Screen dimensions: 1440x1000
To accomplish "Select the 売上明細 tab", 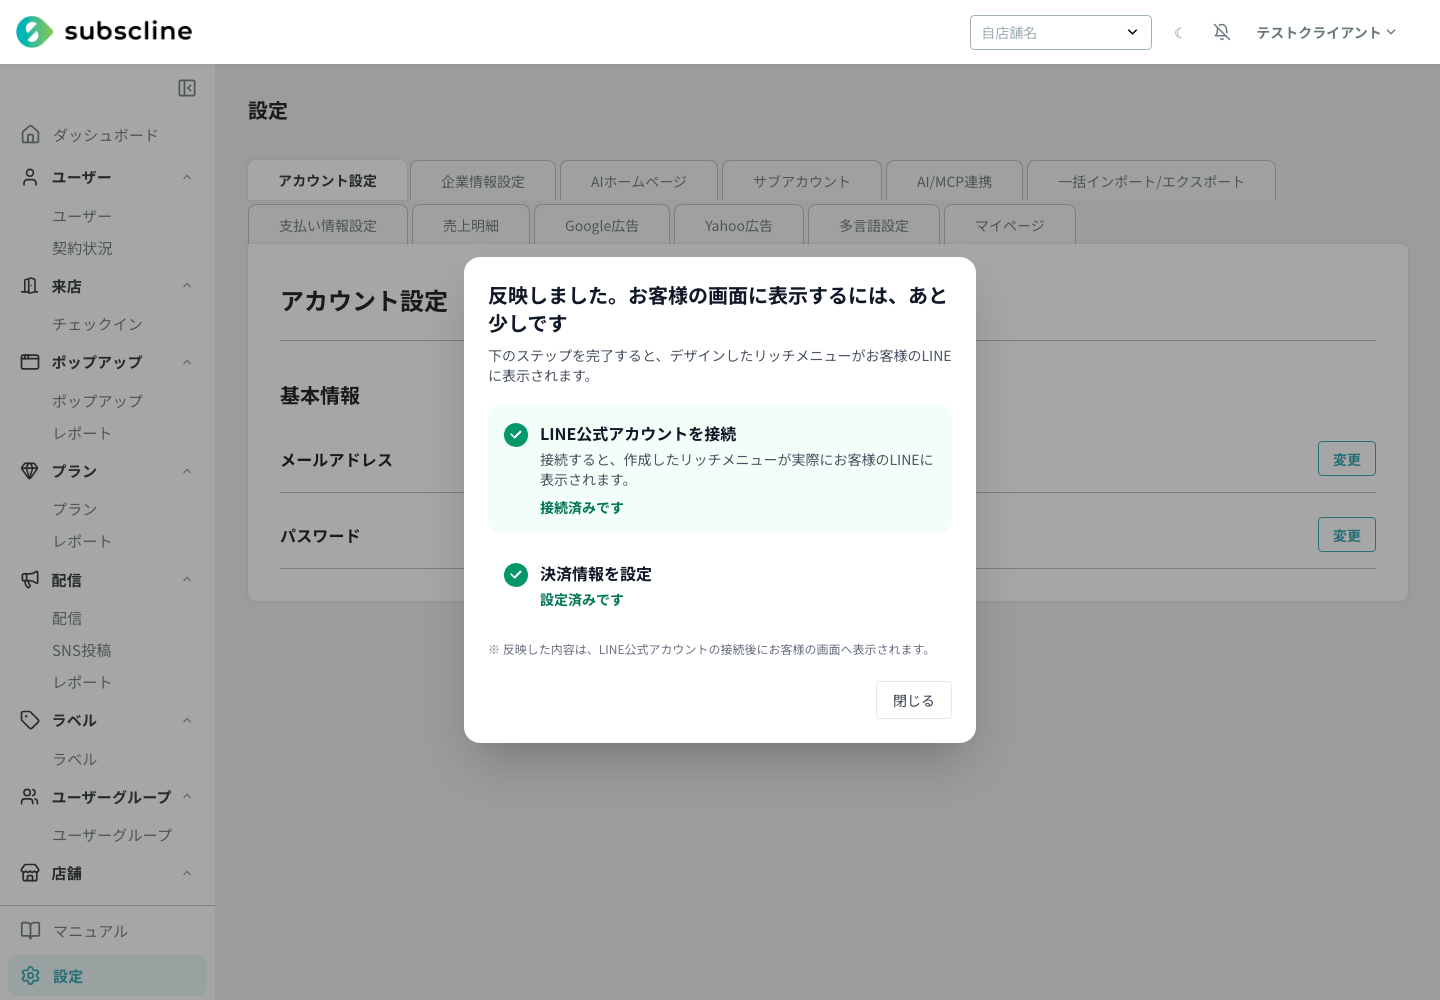I will (471, 225).
